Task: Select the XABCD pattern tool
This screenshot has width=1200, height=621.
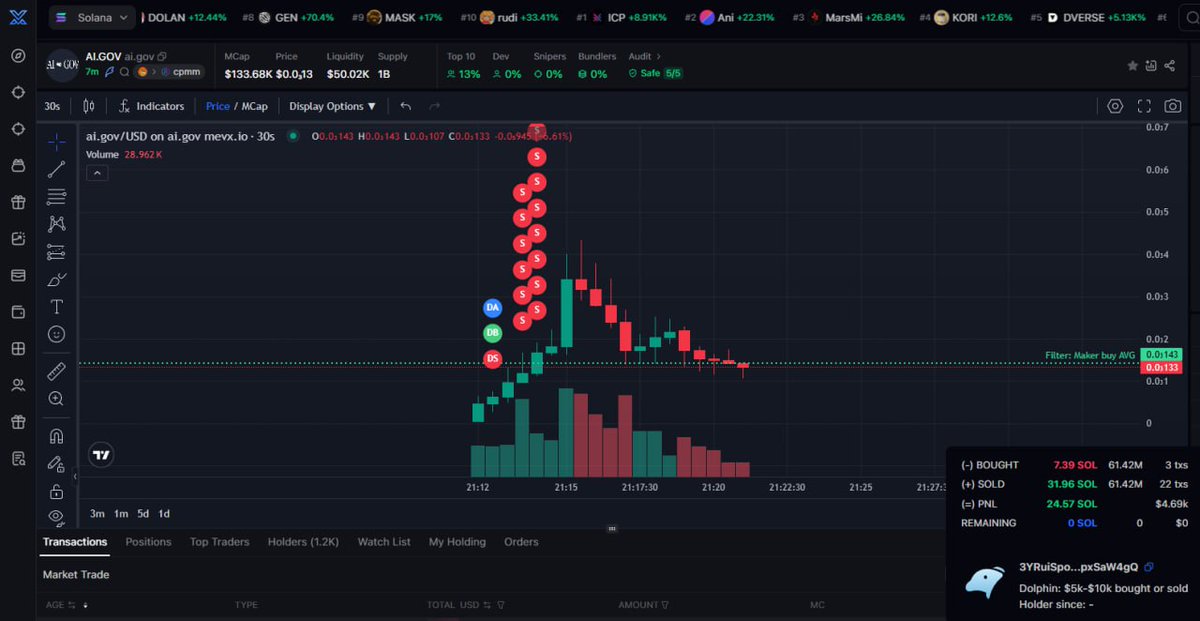Action: [57, 224]
